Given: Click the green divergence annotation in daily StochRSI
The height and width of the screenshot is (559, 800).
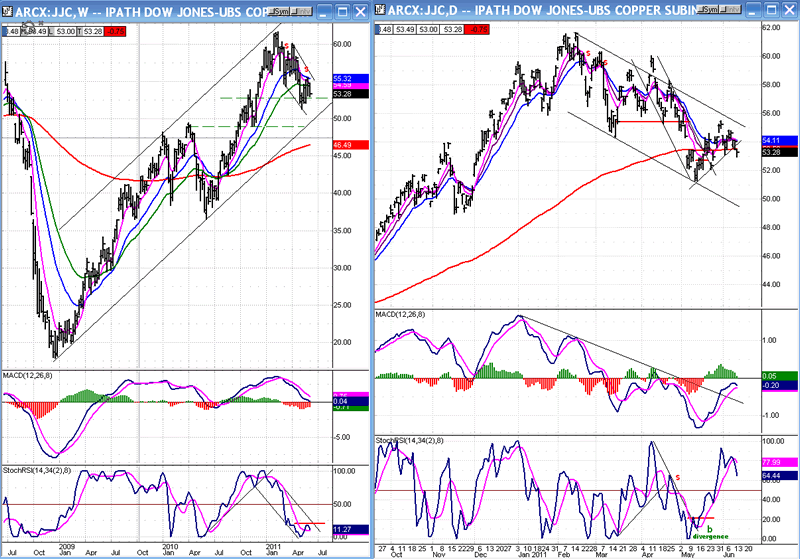Looking at the screenshot, I should tap(710, 537).
